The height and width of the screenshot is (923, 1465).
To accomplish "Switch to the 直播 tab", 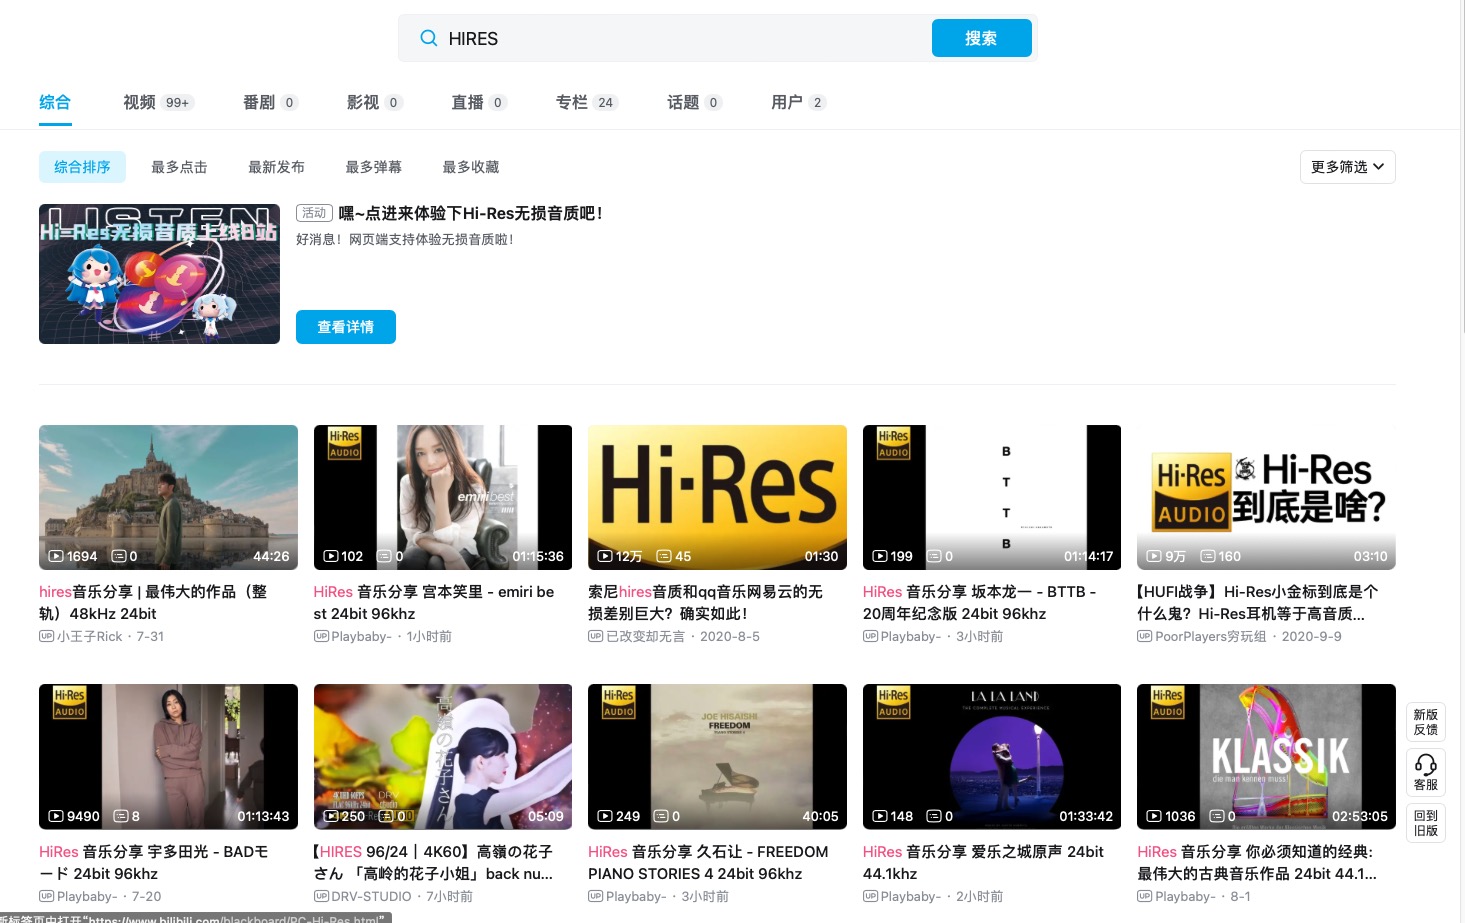I will [478, 102].
